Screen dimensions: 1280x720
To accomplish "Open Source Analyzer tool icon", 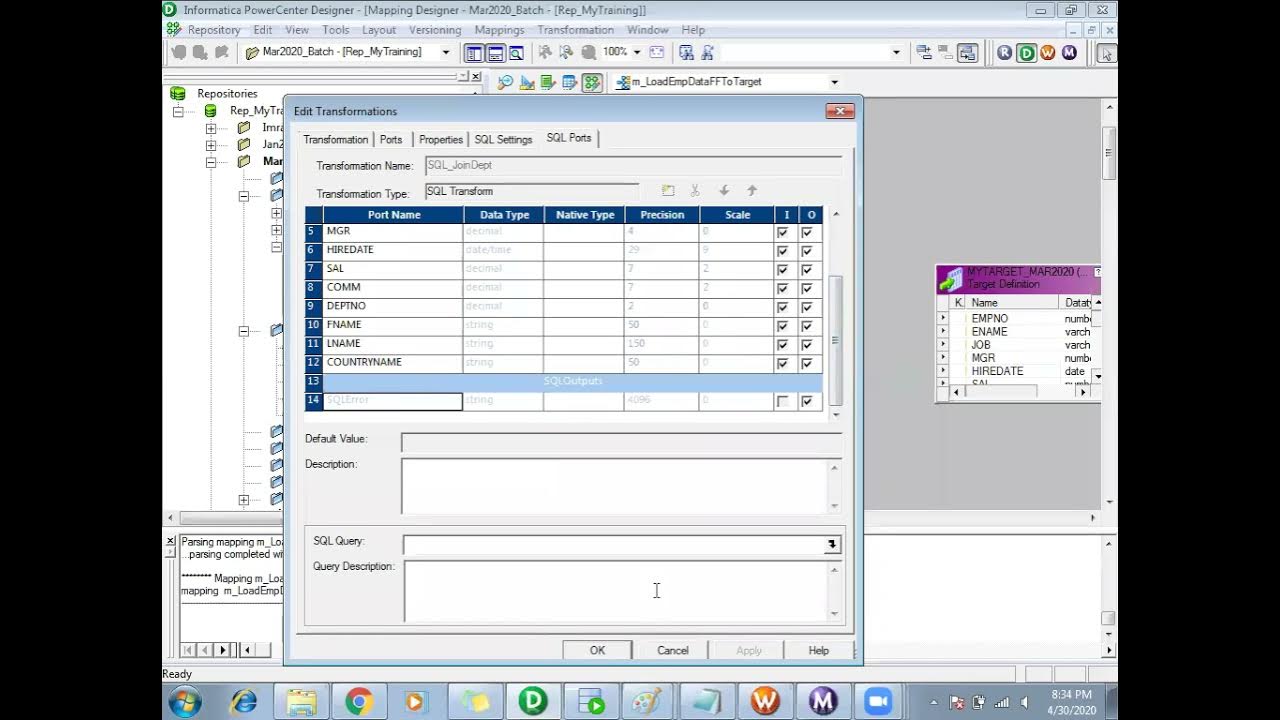I will point(505,82).
